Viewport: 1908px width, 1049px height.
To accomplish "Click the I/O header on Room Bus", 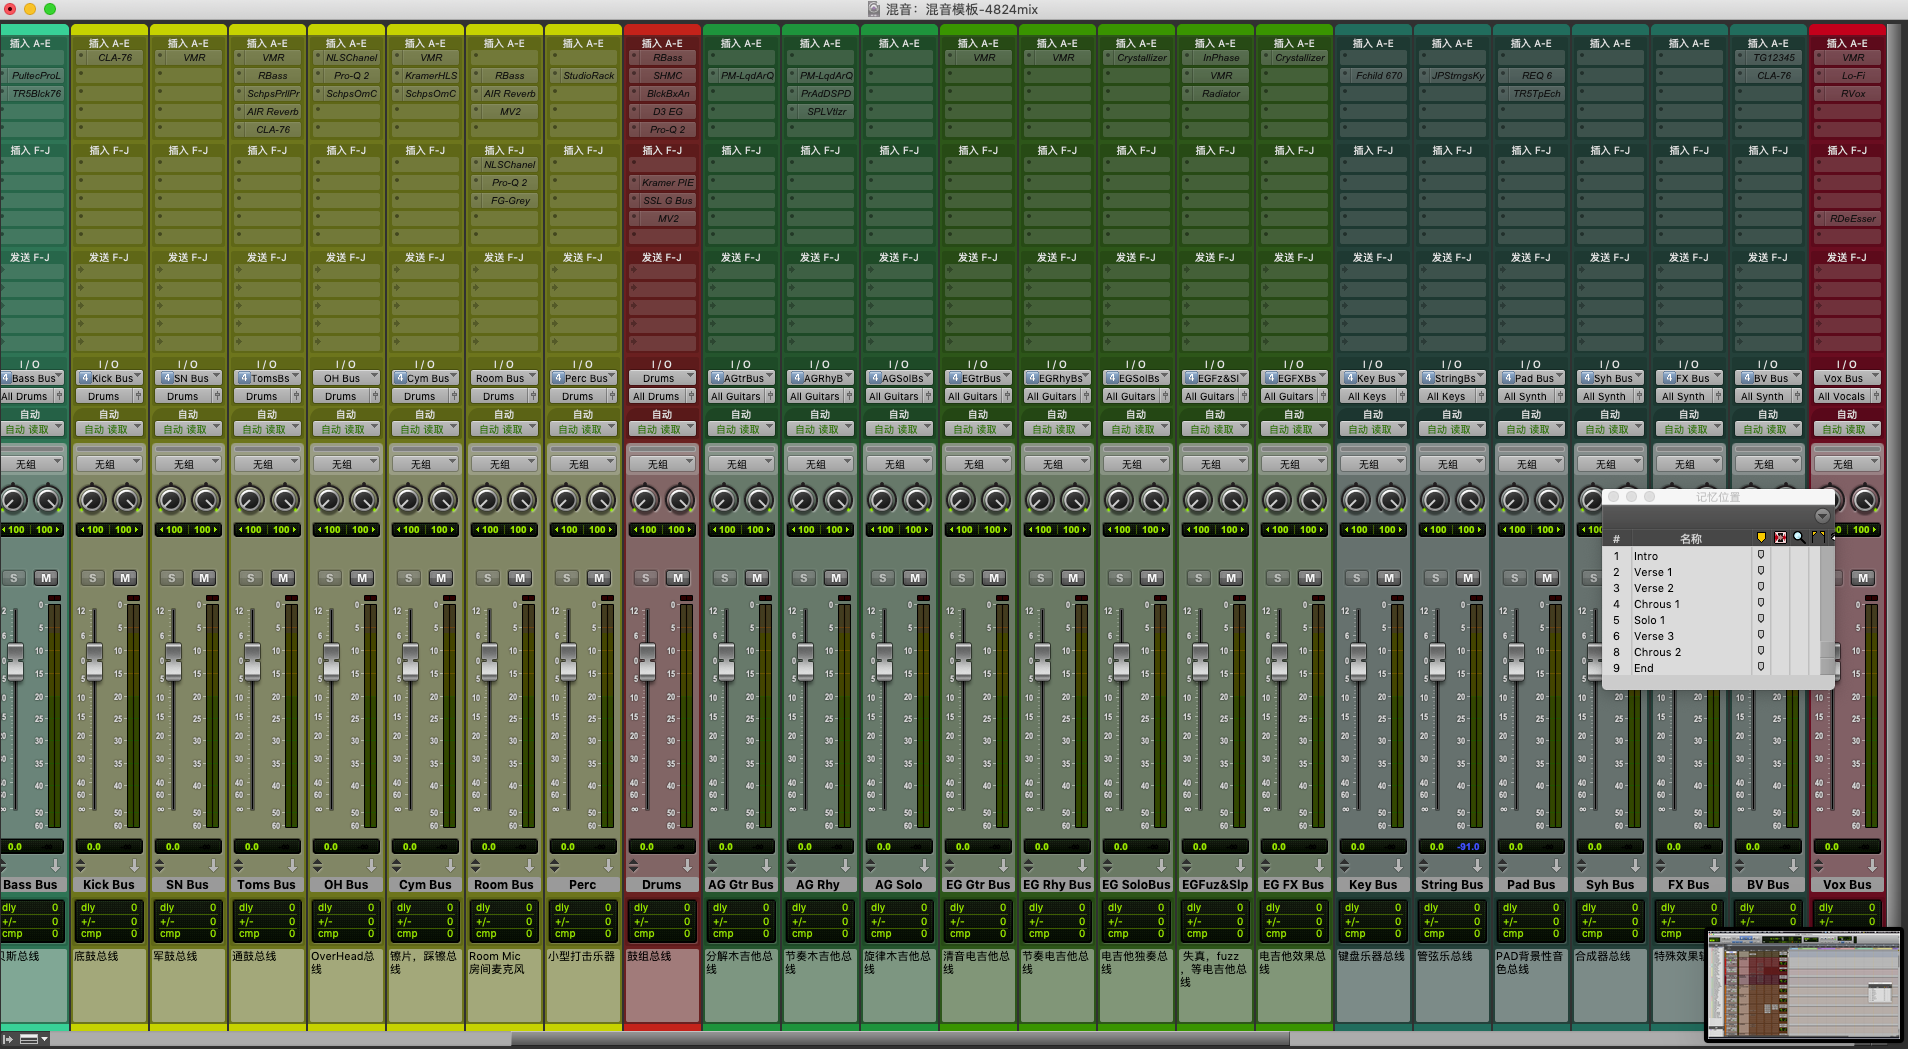I will pos(504,364).
